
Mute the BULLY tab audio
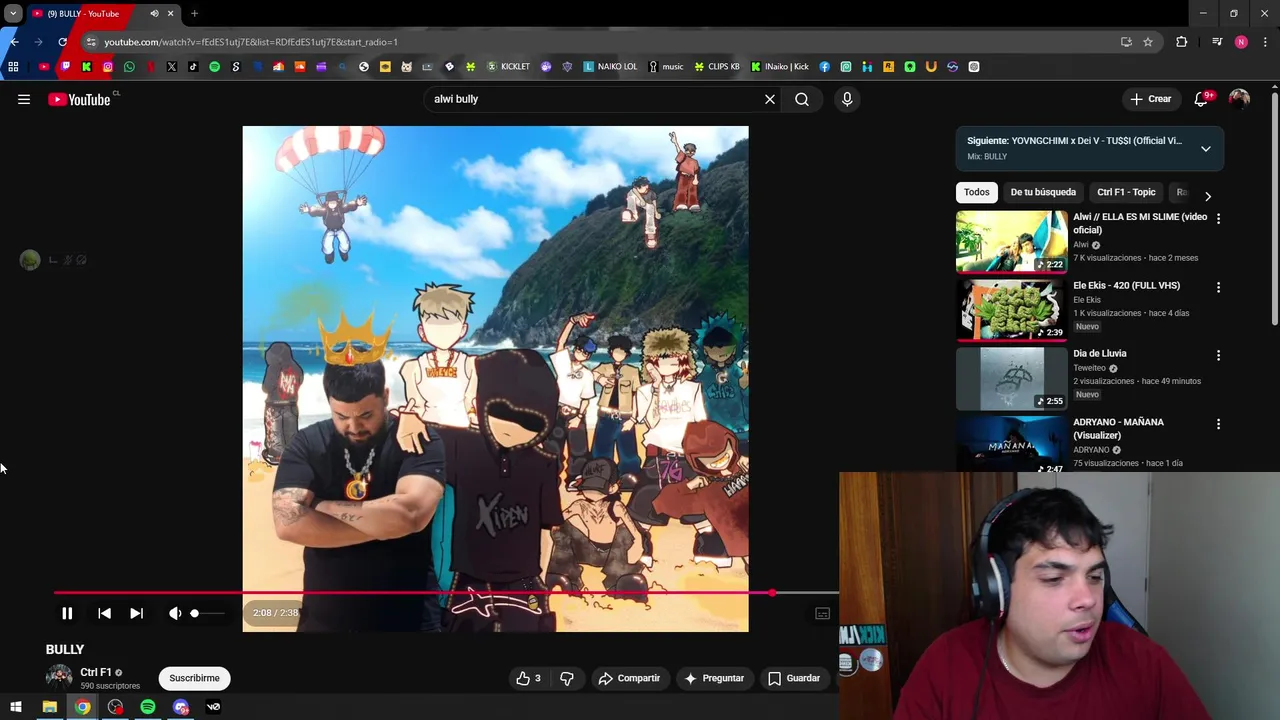pyautogui.click(x=154, y=14)
